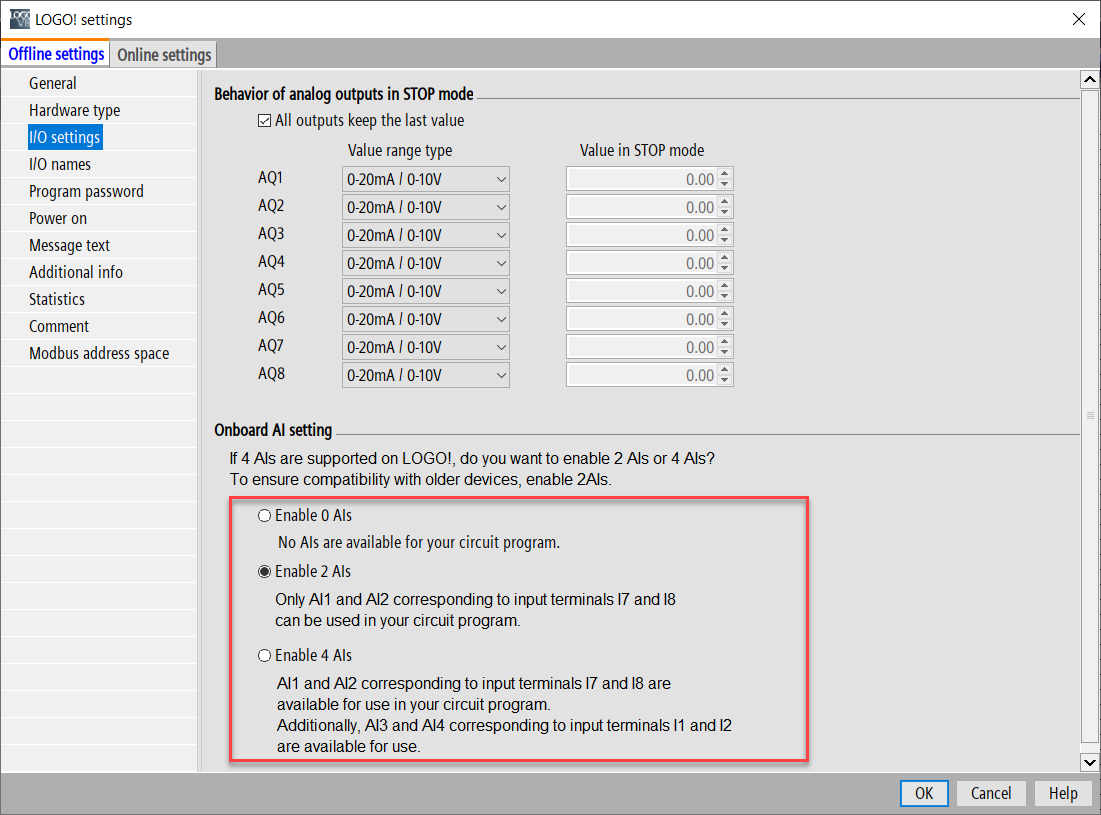Open AQ5 value range type dropdown

[426, 291]
